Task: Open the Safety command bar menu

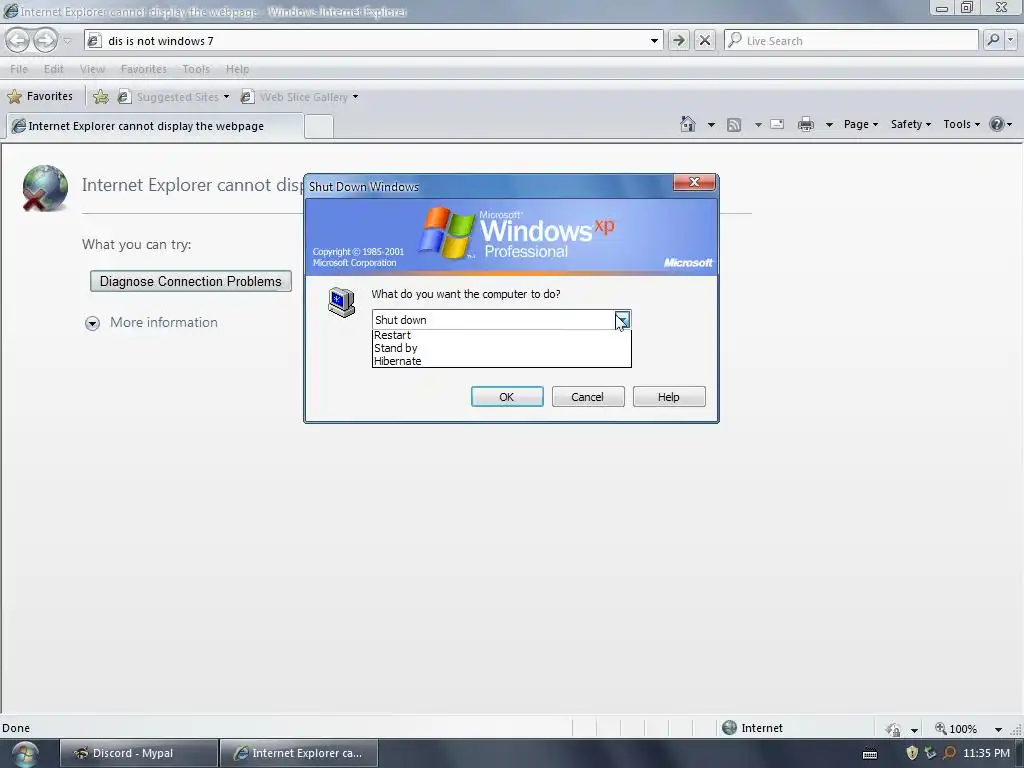Action: [x=910, y=124]
